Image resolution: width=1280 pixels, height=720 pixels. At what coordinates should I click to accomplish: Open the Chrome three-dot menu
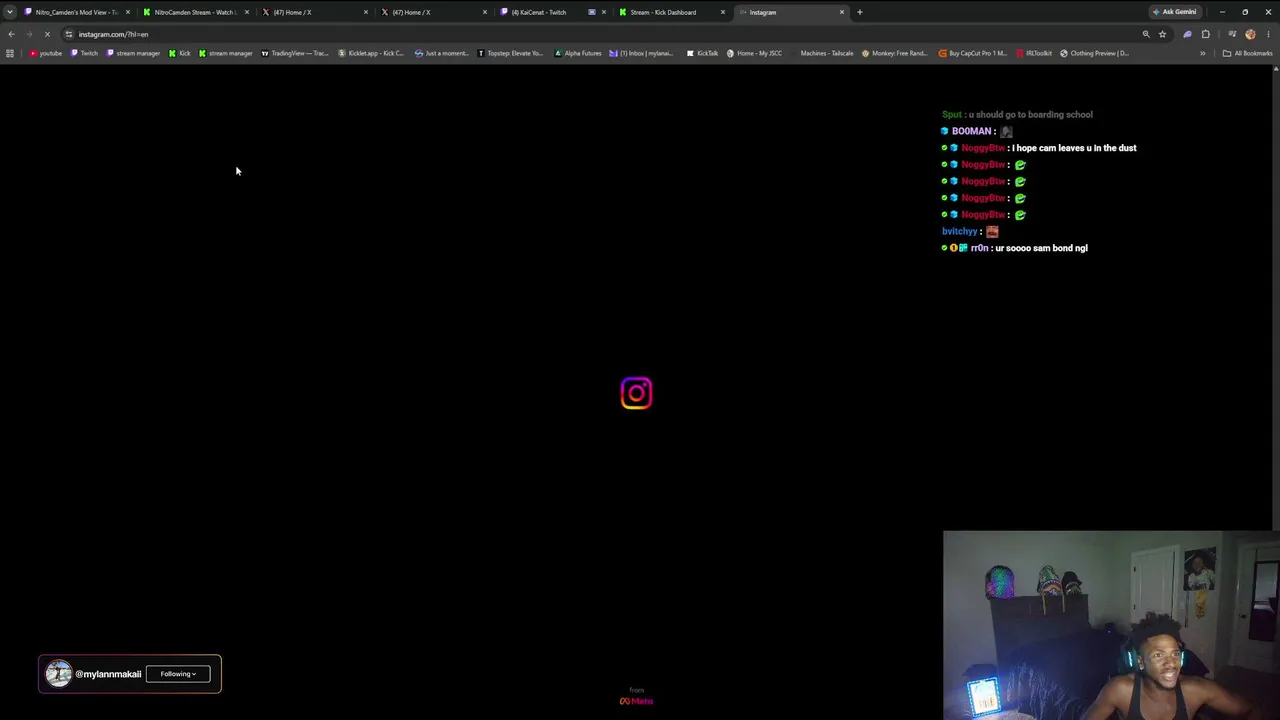pyautogui.click(x=1268, y=34)
